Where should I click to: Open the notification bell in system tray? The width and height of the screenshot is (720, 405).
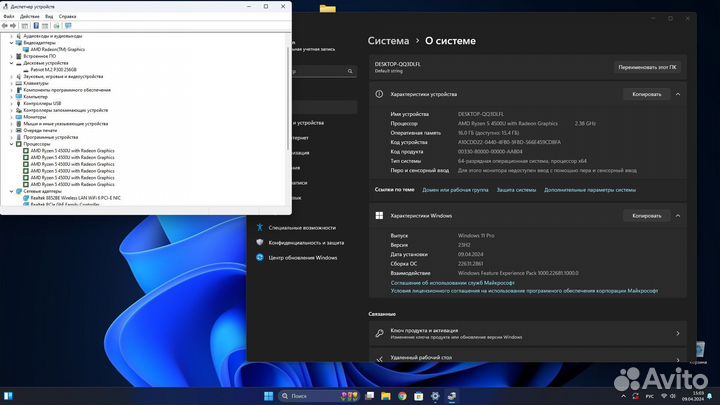click(x=710, y=396)
